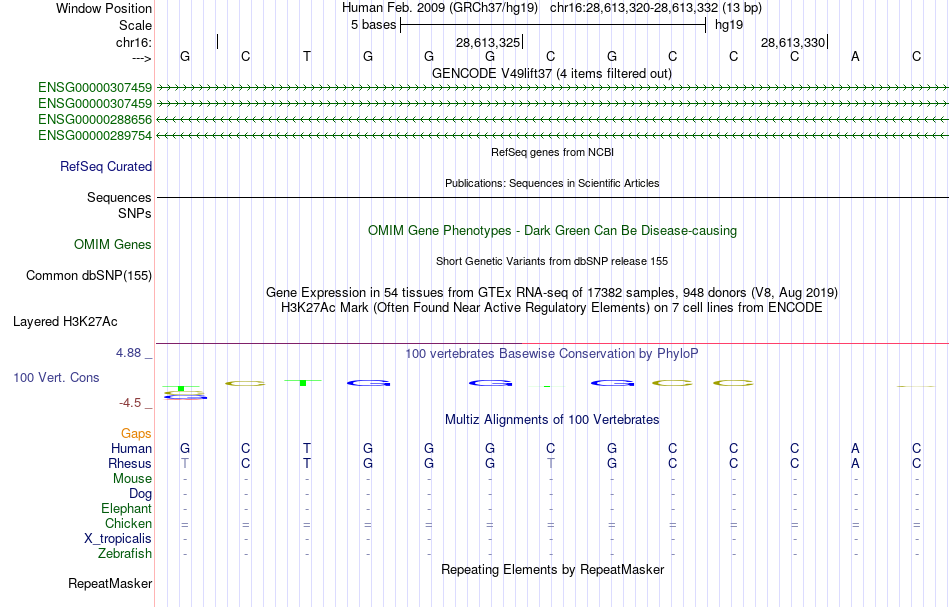The image size is (950, 607).
Task: Select the Rhesus species row label
Action: [x=130, y=463]
